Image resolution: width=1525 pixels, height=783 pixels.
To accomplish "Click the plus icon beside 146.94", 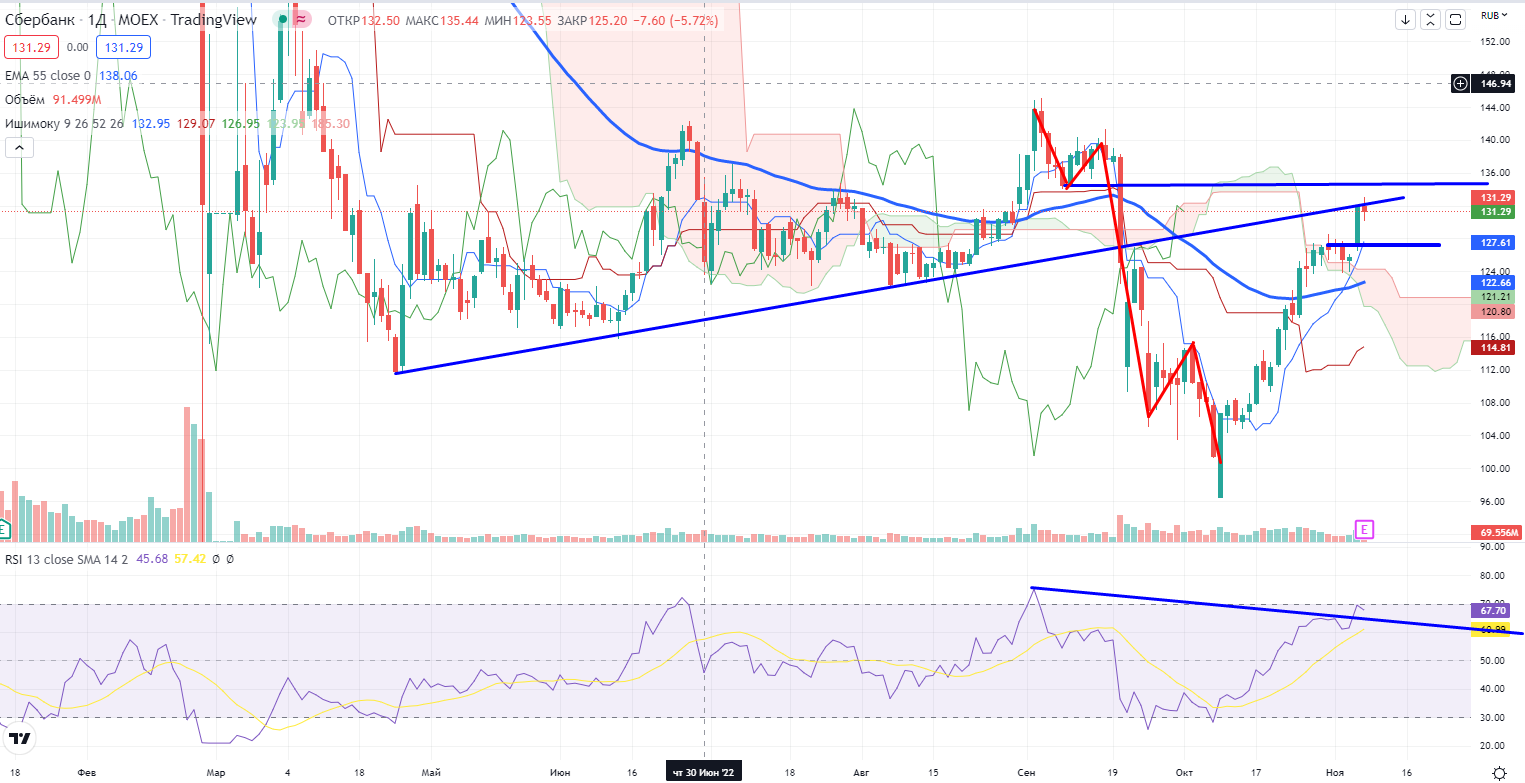I will [x=1461, y=84].
